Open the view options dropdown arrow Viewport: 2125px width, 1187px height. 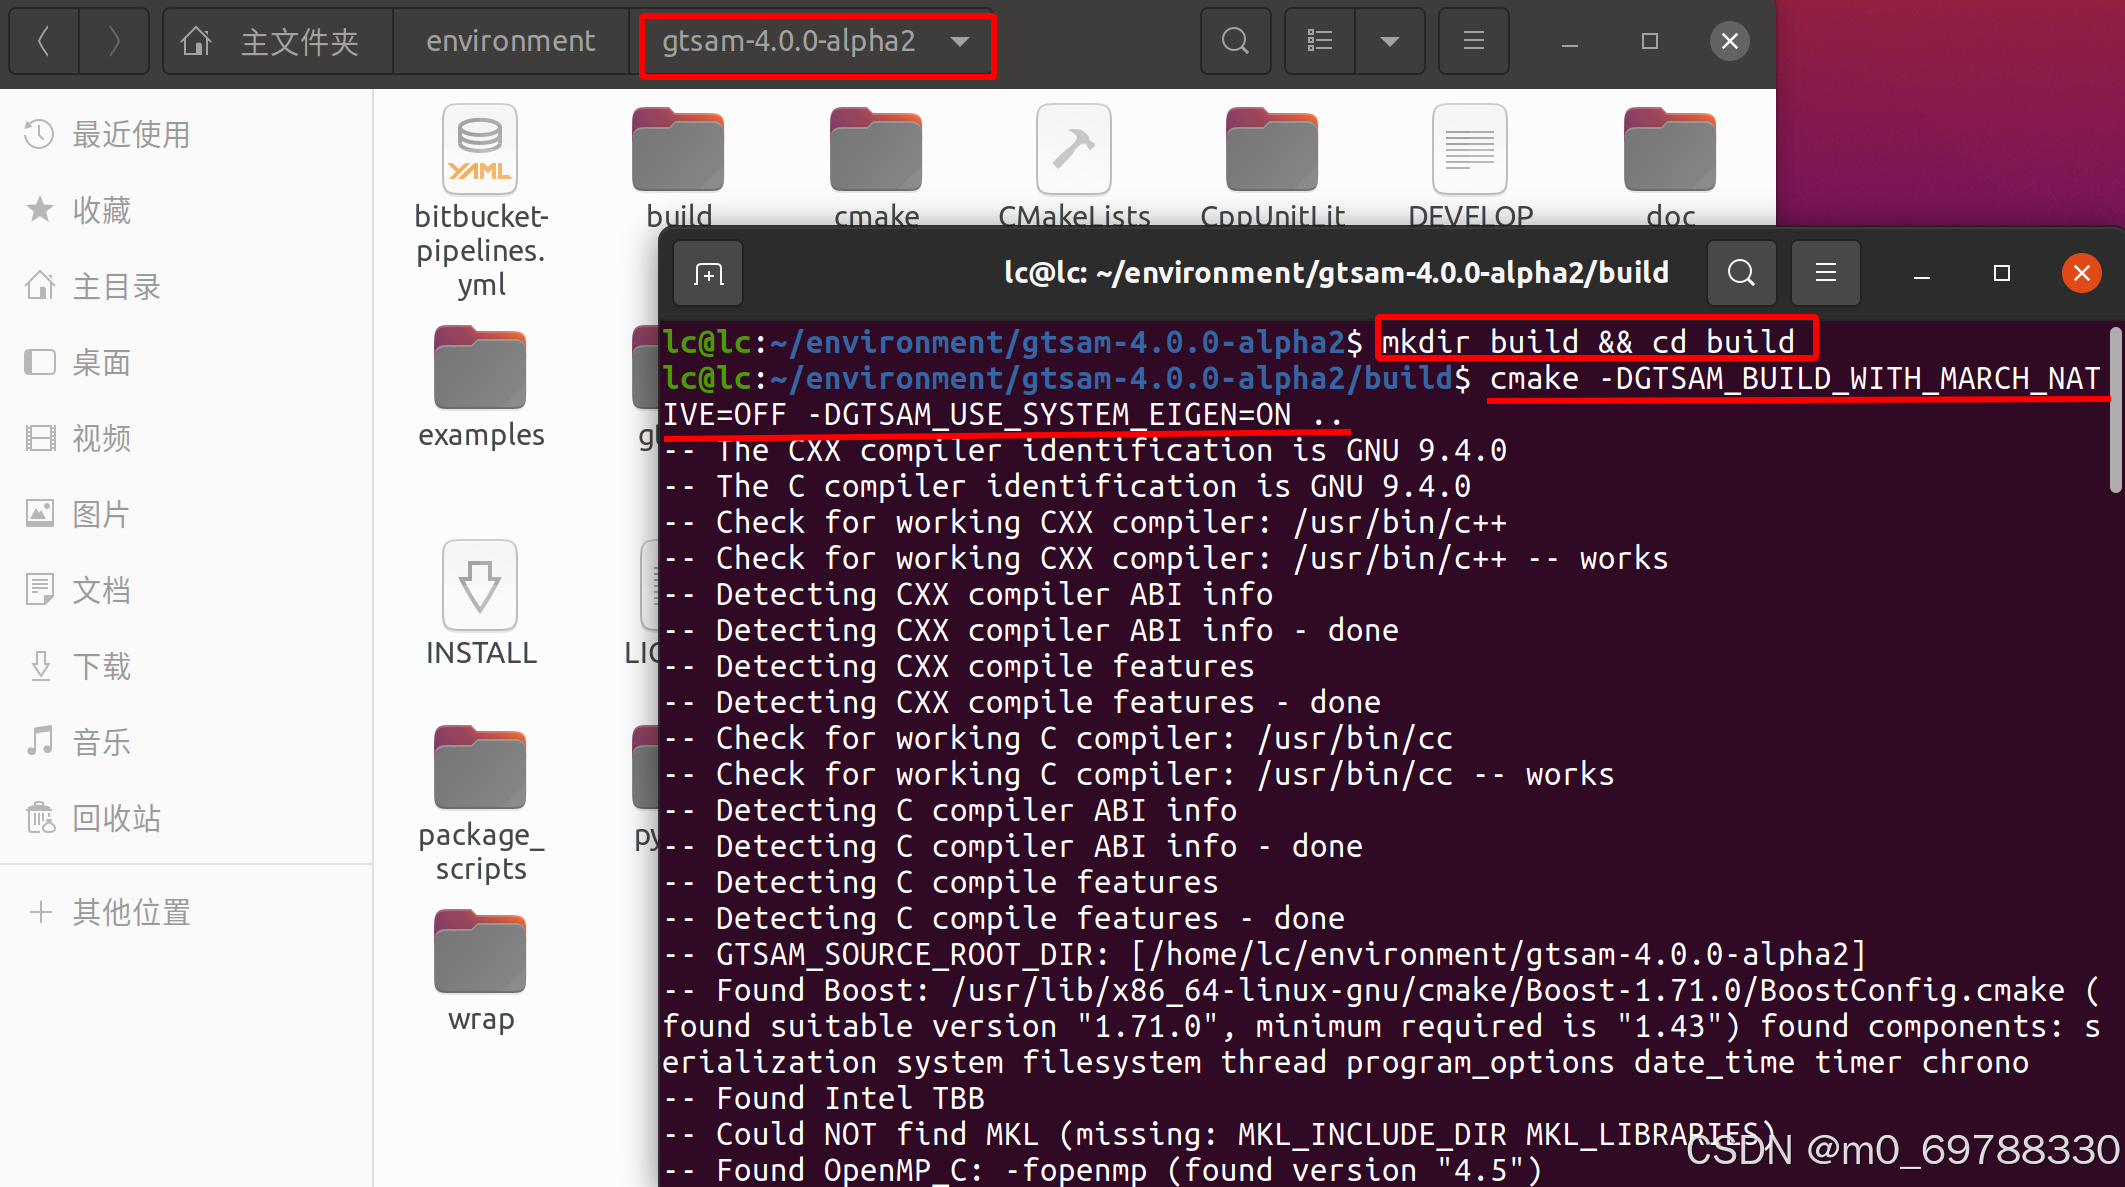tap(1390, 41)
